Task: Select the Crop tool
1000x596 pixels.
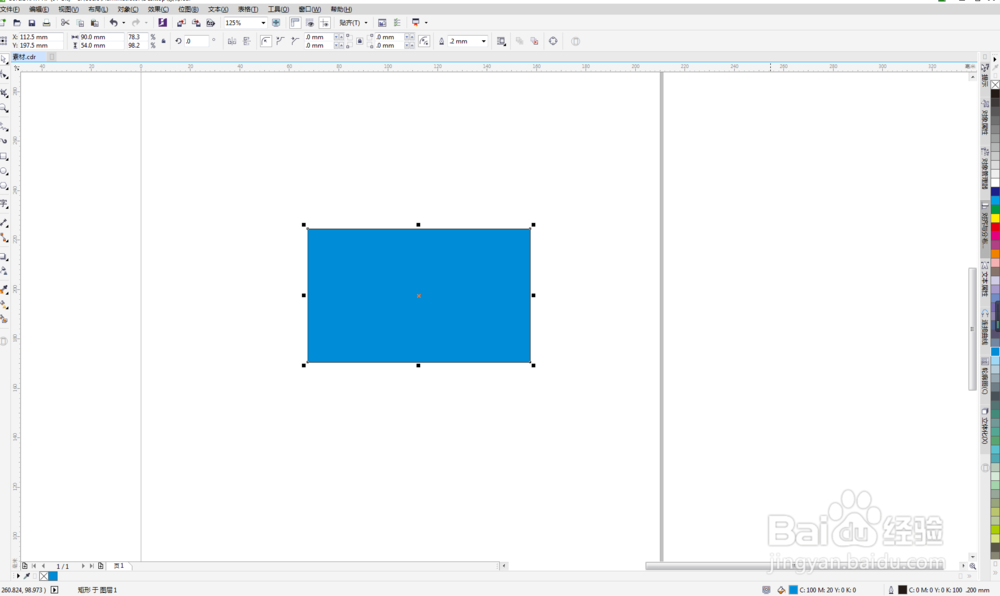Action: pos(4,93)
